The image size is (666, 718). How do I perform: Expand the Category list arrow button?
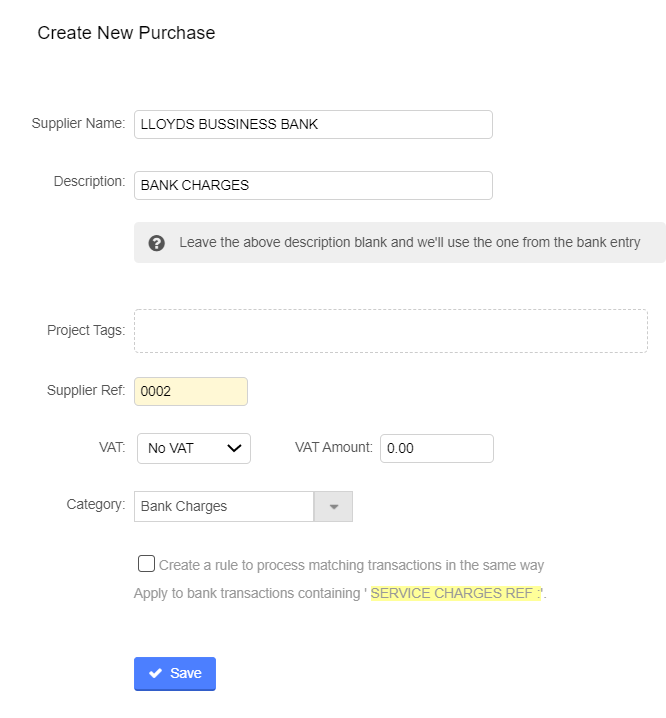[x=333, y=507]
